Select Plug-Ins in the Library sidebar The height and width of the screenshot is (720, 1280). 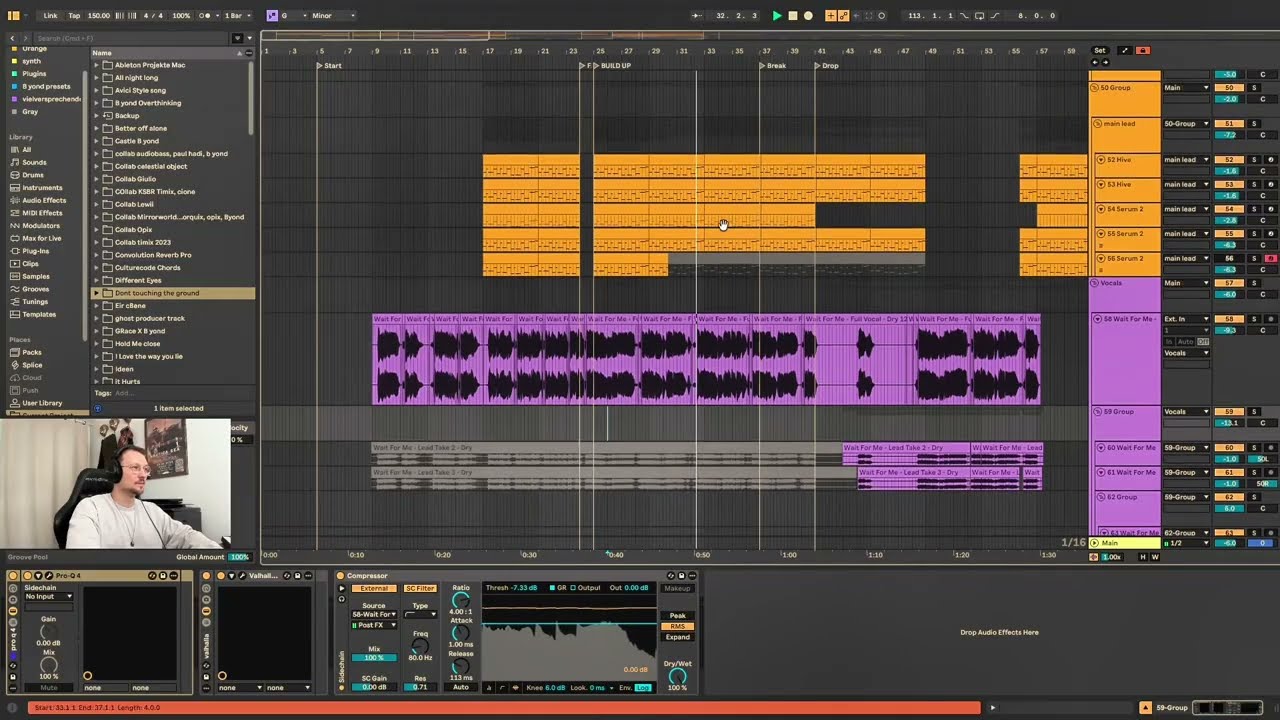[36, 251]
